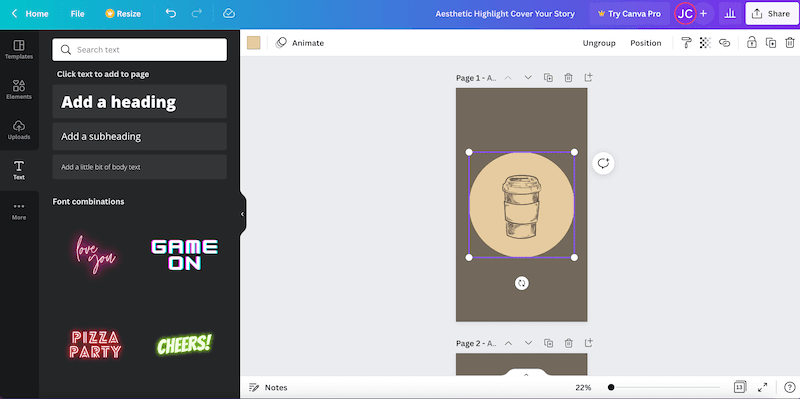Delete selection with toolbar trash icon
Screen dimensions: 800x399
point(790,43)
